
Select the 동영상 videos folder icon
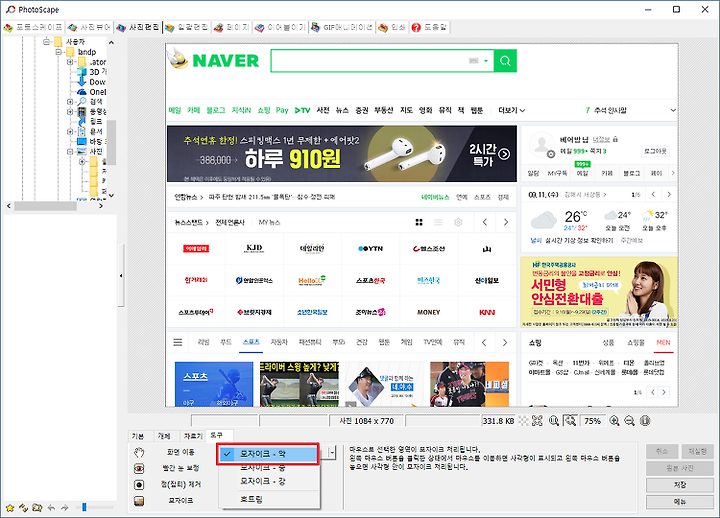82,112
